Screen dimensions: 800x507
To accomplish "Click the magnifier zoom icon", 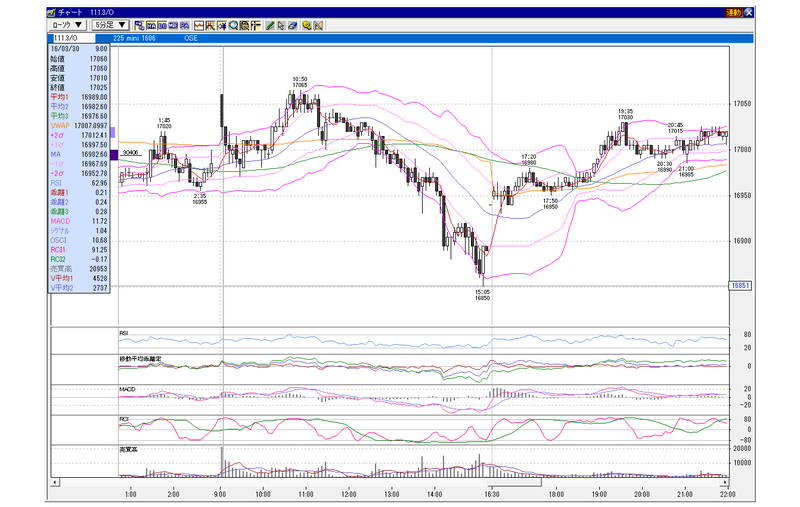I will point(234,26).
